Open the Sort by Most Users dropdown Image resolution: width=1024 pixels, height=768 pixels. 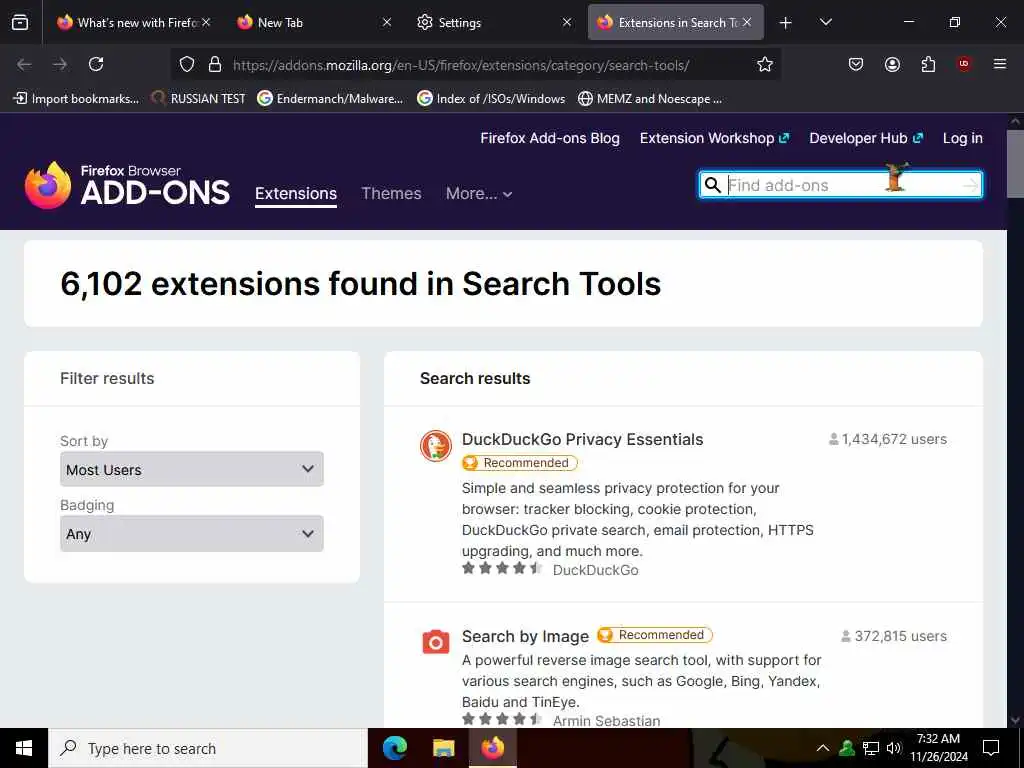point(191,469)
